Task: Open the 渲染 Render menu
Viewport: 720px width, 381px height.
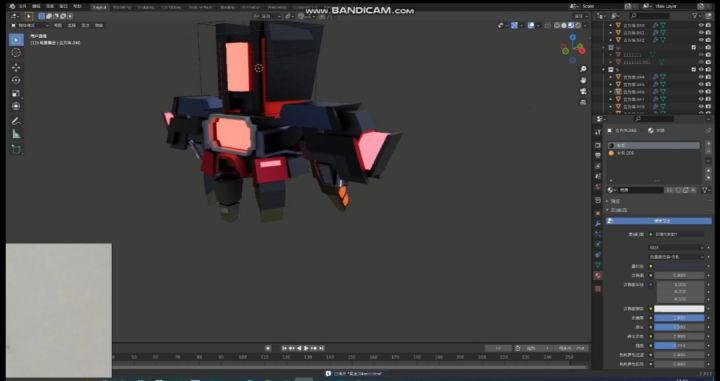Action: click(50, 6)
